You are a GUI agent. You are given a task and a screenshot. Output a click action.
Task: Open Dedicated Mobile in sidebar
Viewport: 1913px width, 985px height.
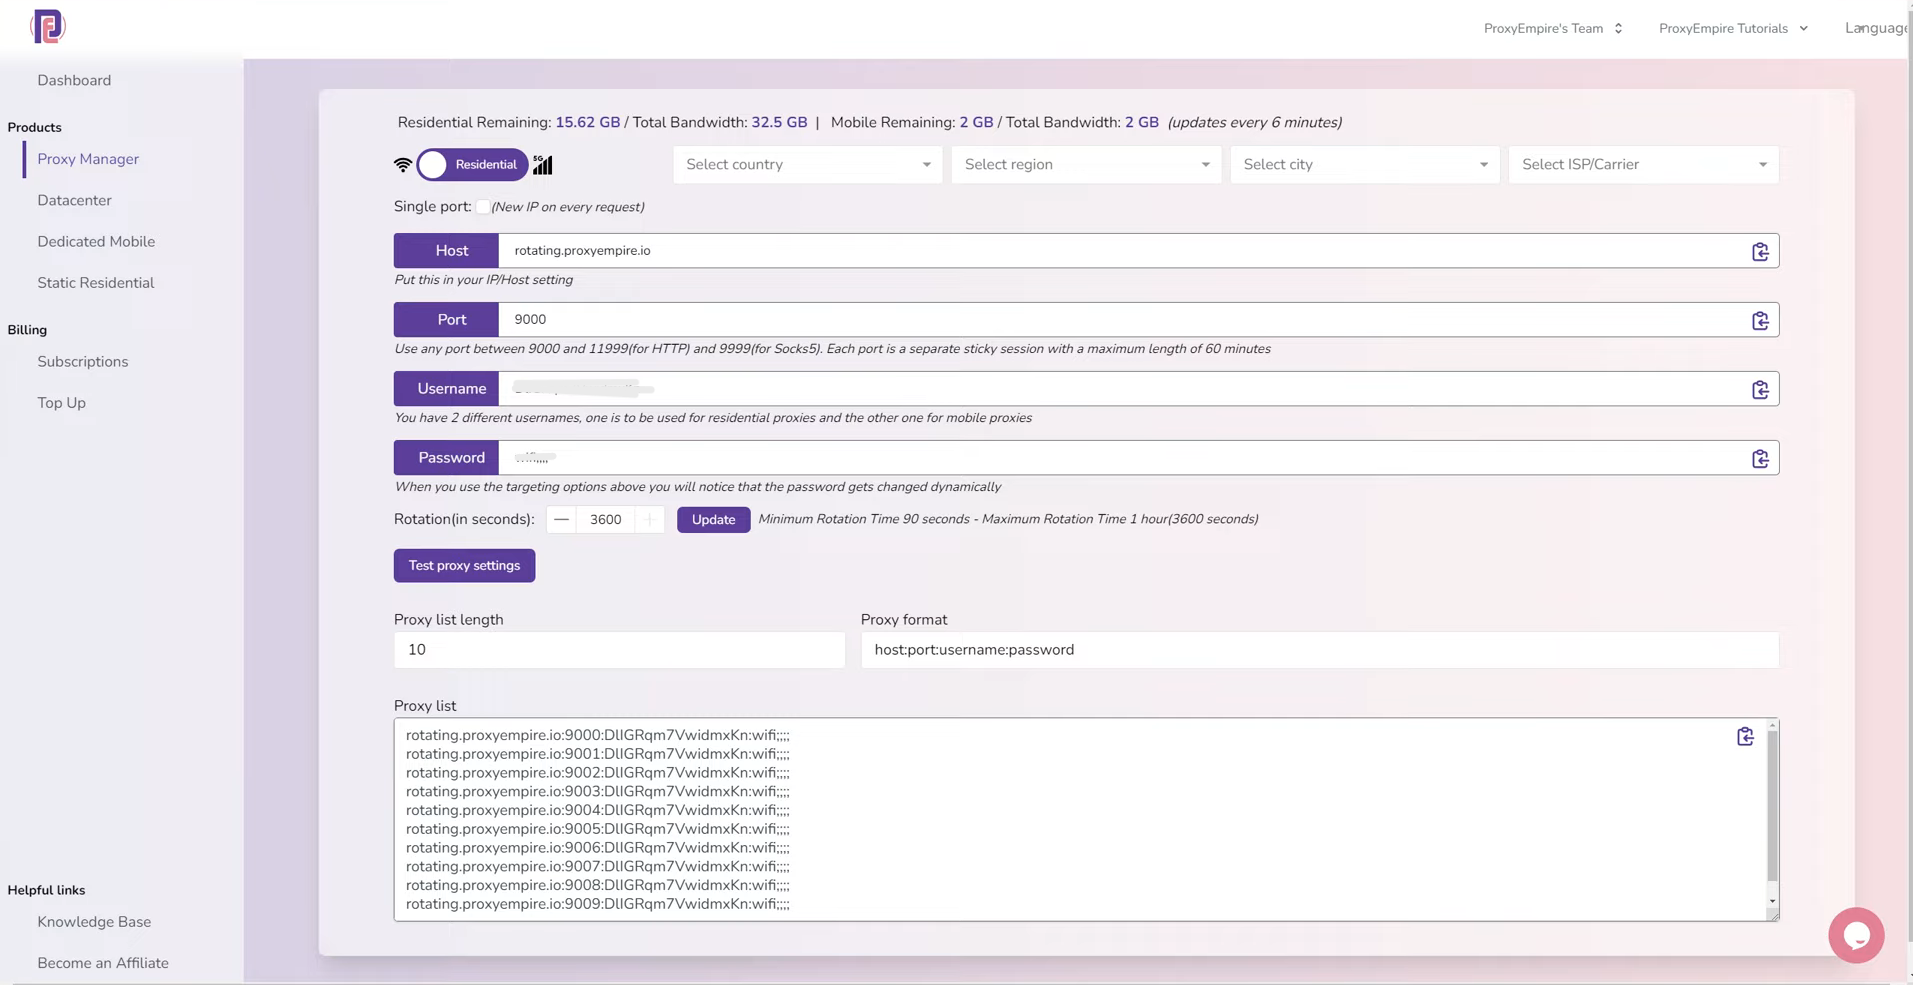[96, 241]
